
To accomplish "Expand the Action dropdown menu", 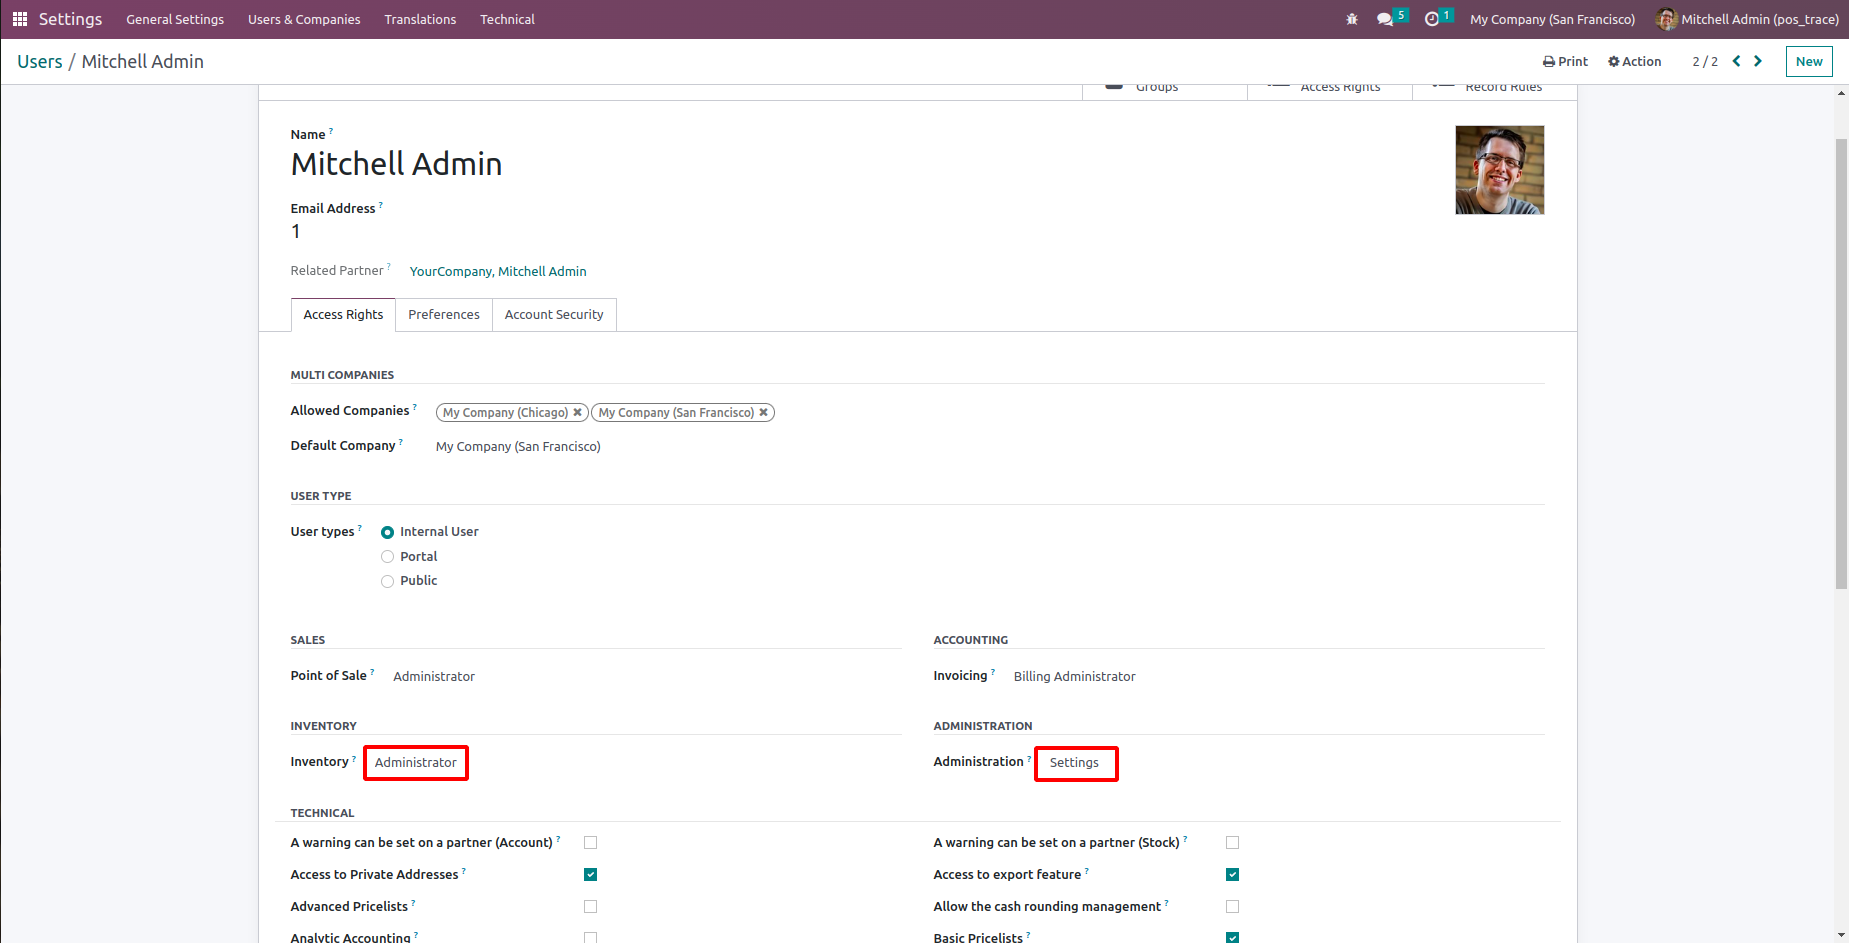I will tap(1635, 61).
